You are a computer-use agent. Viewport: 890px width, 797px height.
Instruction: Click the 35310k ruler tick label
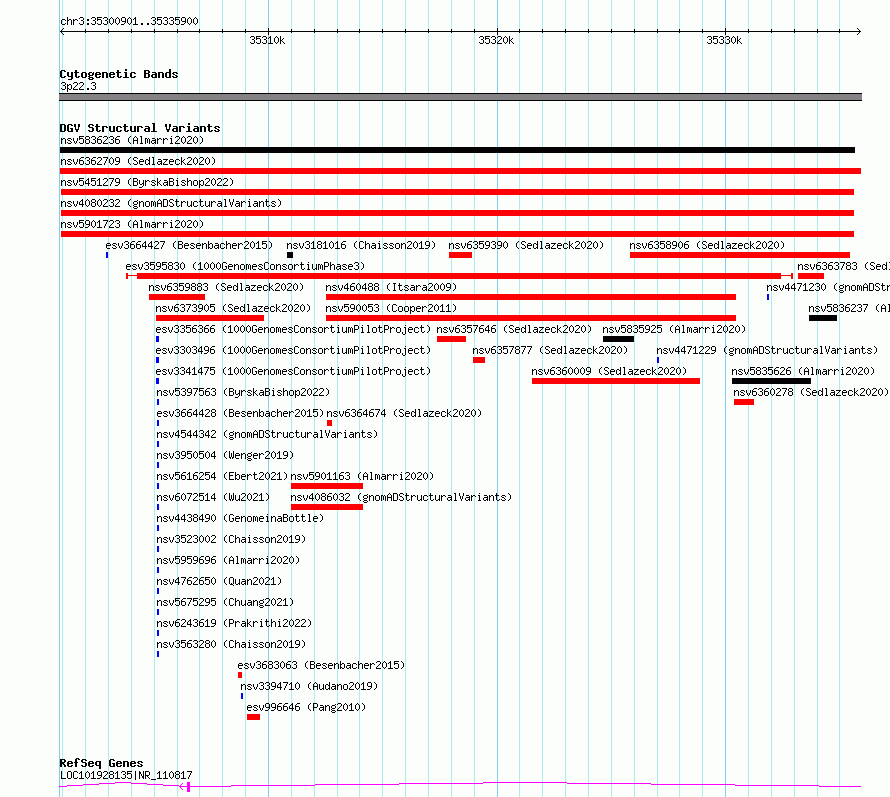point(267,40)
